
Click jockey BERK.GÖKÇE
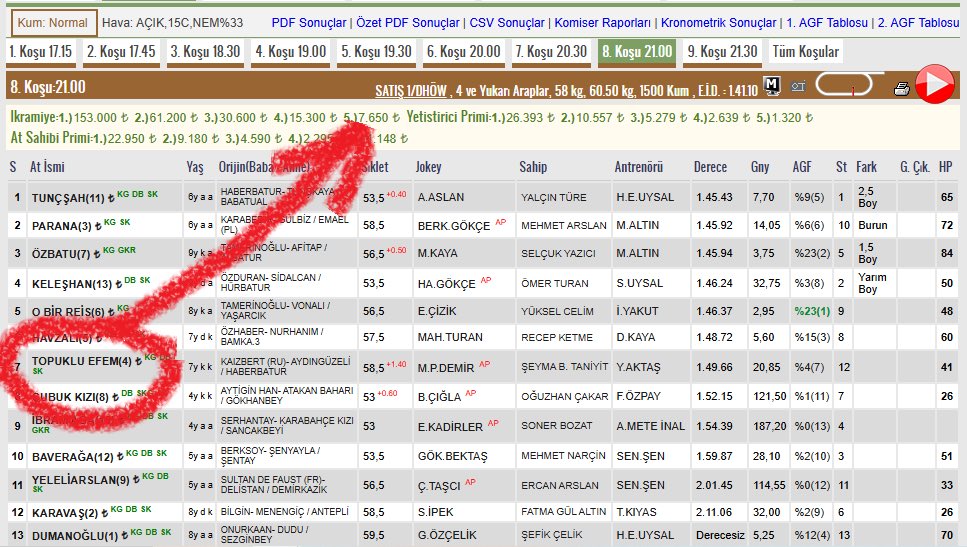pyautogui.click(x=454, y=226)
